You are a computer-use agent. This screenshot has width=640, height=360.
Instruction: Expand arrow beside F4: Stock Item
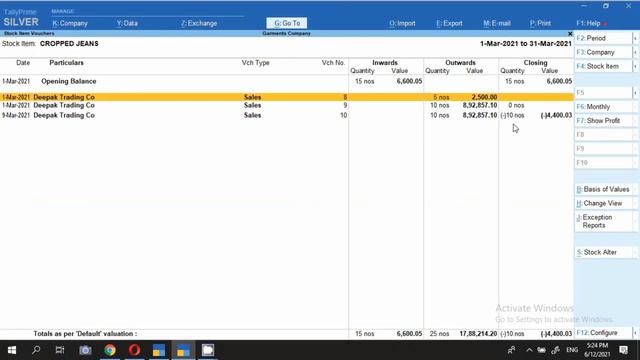pos(635,66)
